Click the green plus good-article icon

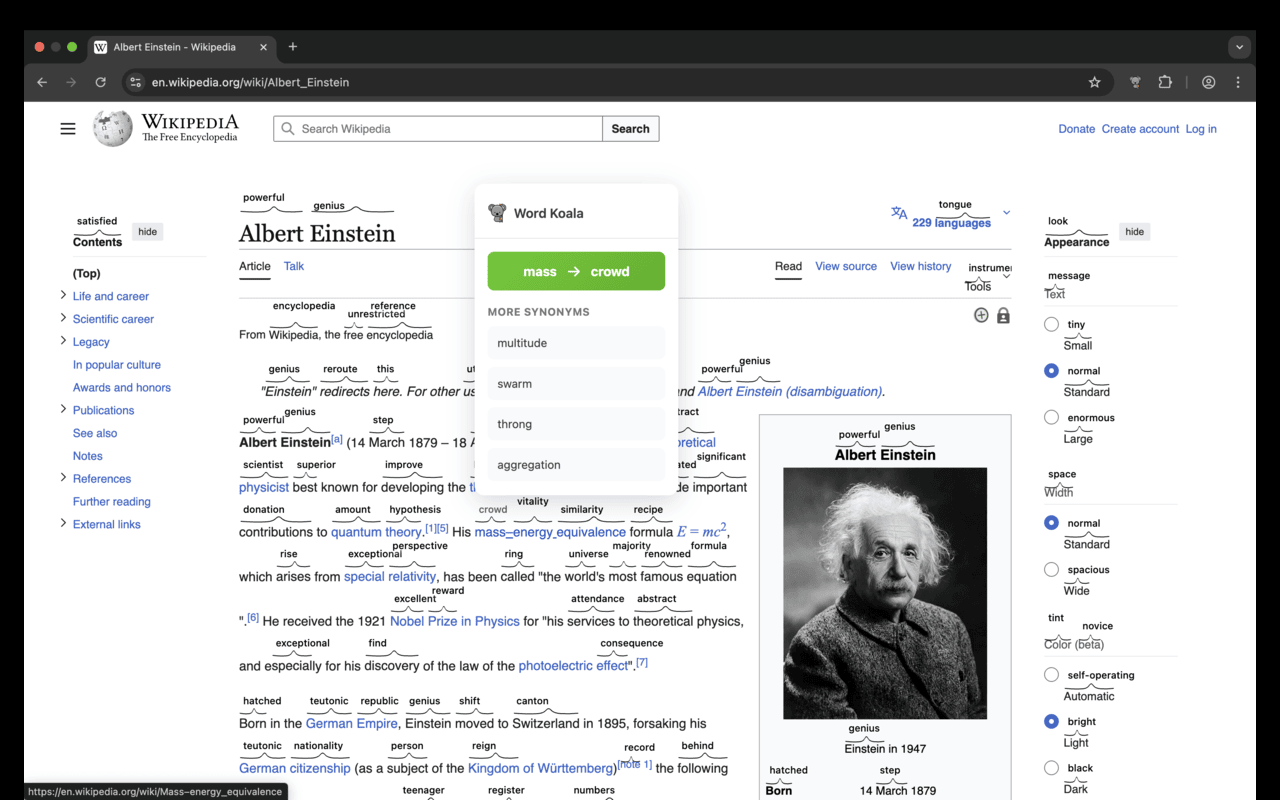pos(981,315)
